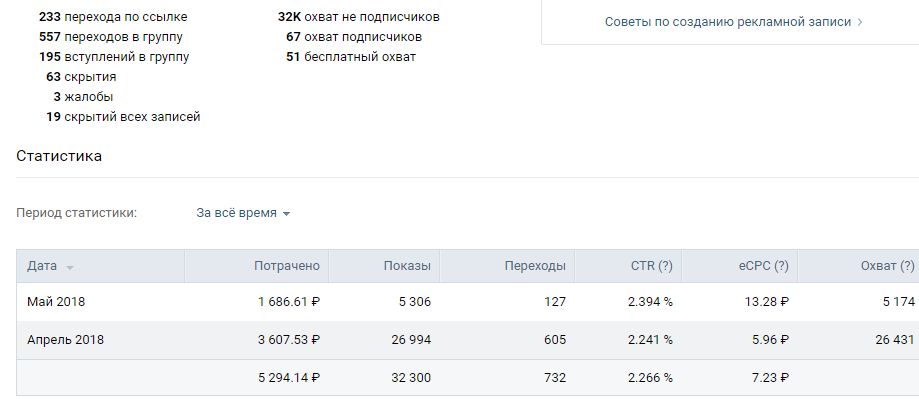Sort table by Потрачено column

click(287, 266)
